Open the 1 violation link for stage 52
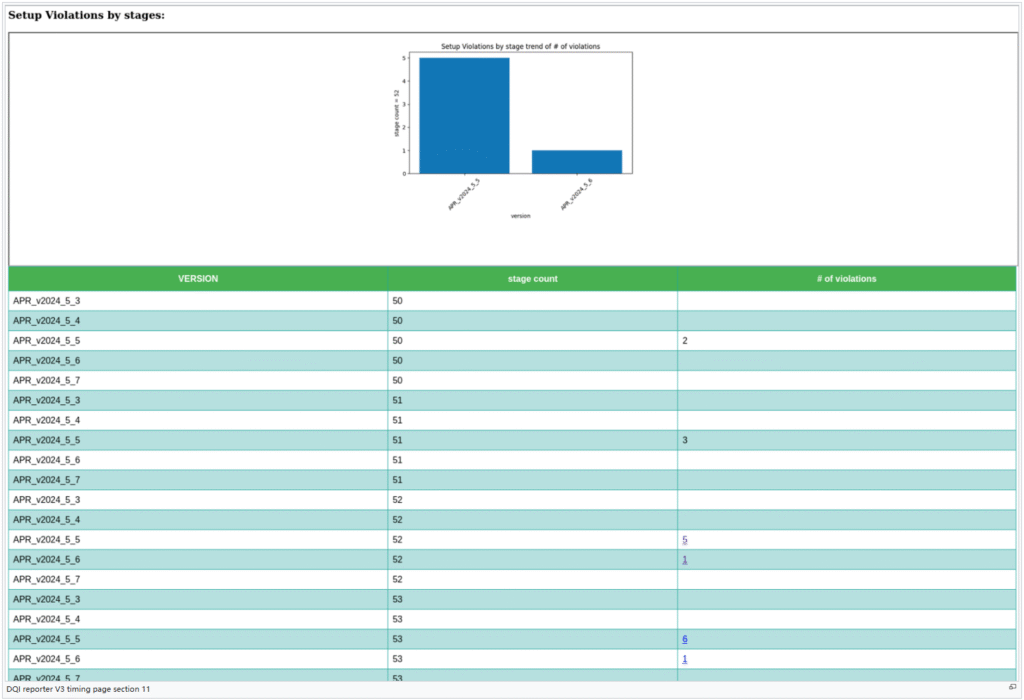 pos(685,560)
